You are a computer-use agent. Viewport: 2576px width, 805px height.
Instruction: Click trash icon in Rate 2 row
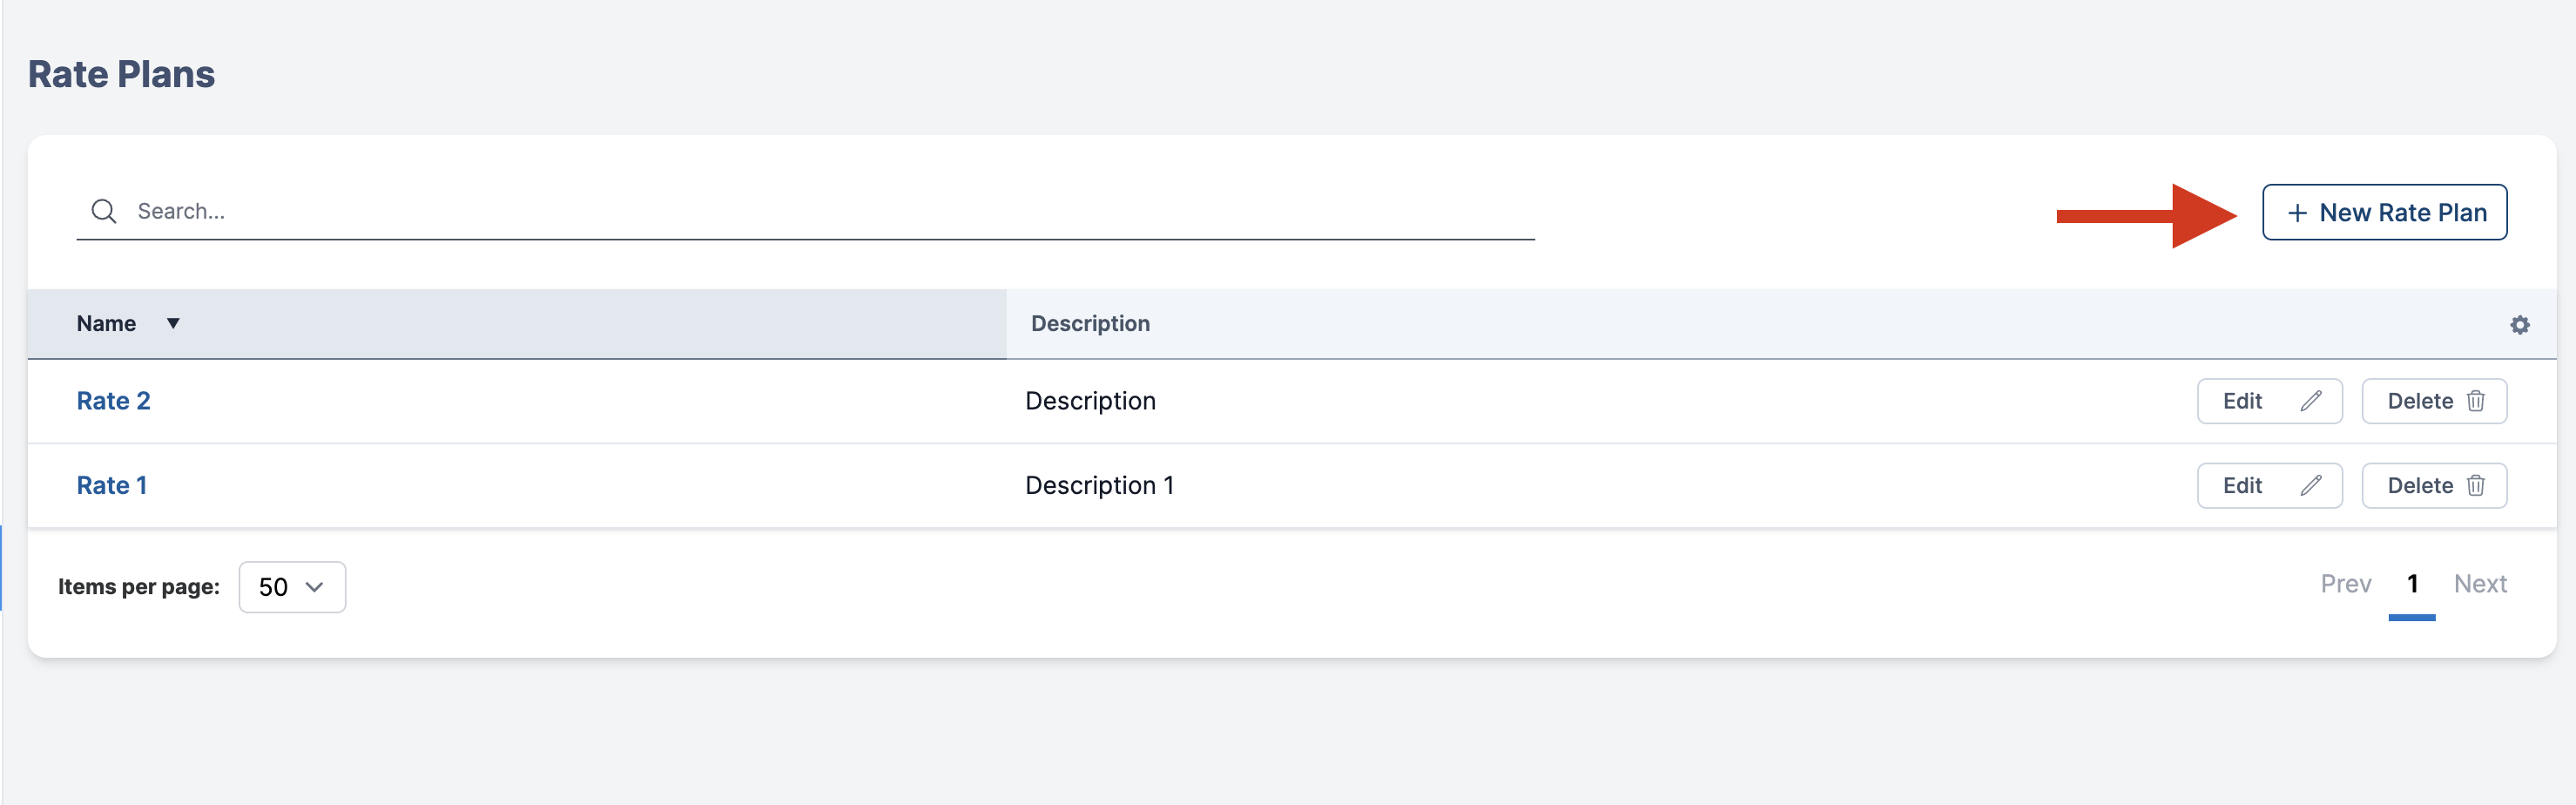(2475, 401)
